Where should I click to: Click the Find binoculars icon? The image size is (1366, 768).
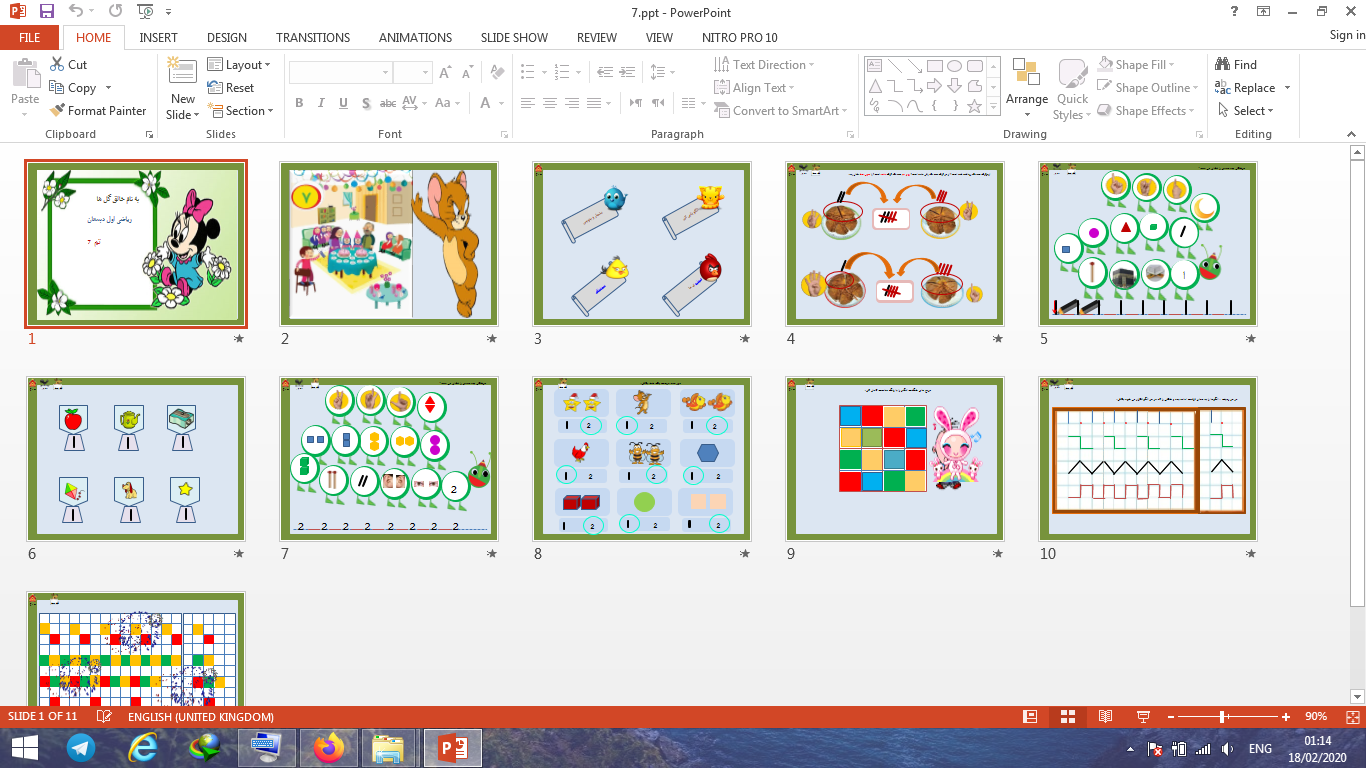click(1222, 65)
